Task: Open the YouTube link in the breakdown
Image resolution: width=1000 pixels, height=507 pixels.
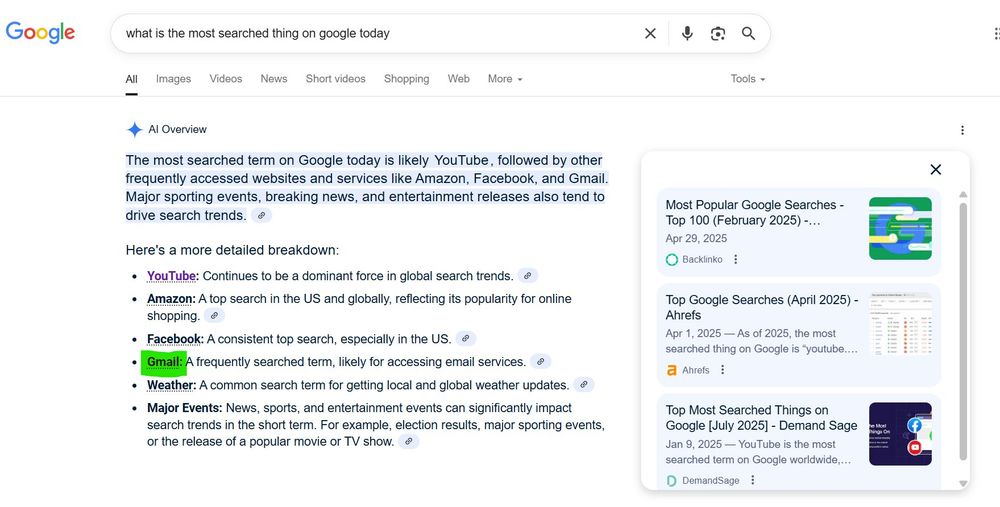Action: click(172, 276)
